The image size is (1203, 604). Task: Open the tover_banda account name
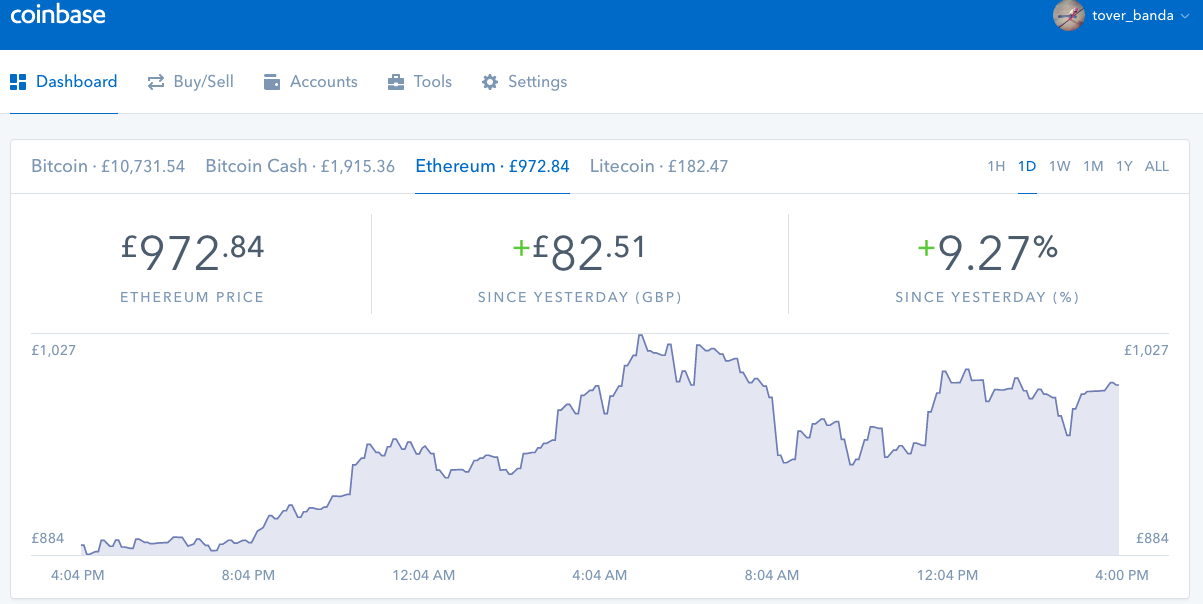(1133, 15)
